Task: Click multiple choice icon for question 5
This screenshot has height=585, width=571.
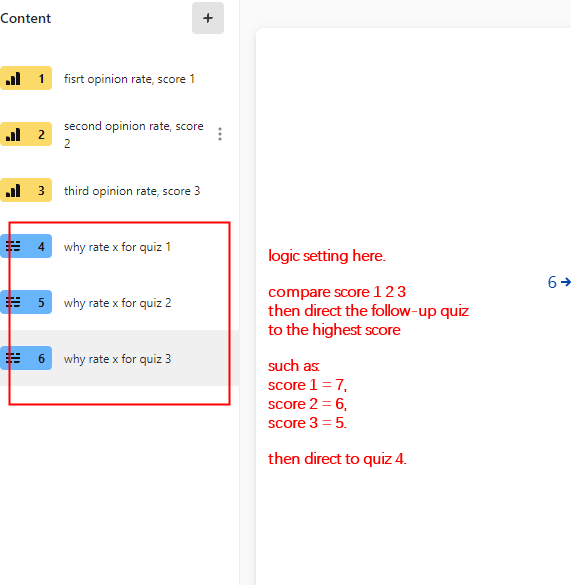Action: click(13, 302)
